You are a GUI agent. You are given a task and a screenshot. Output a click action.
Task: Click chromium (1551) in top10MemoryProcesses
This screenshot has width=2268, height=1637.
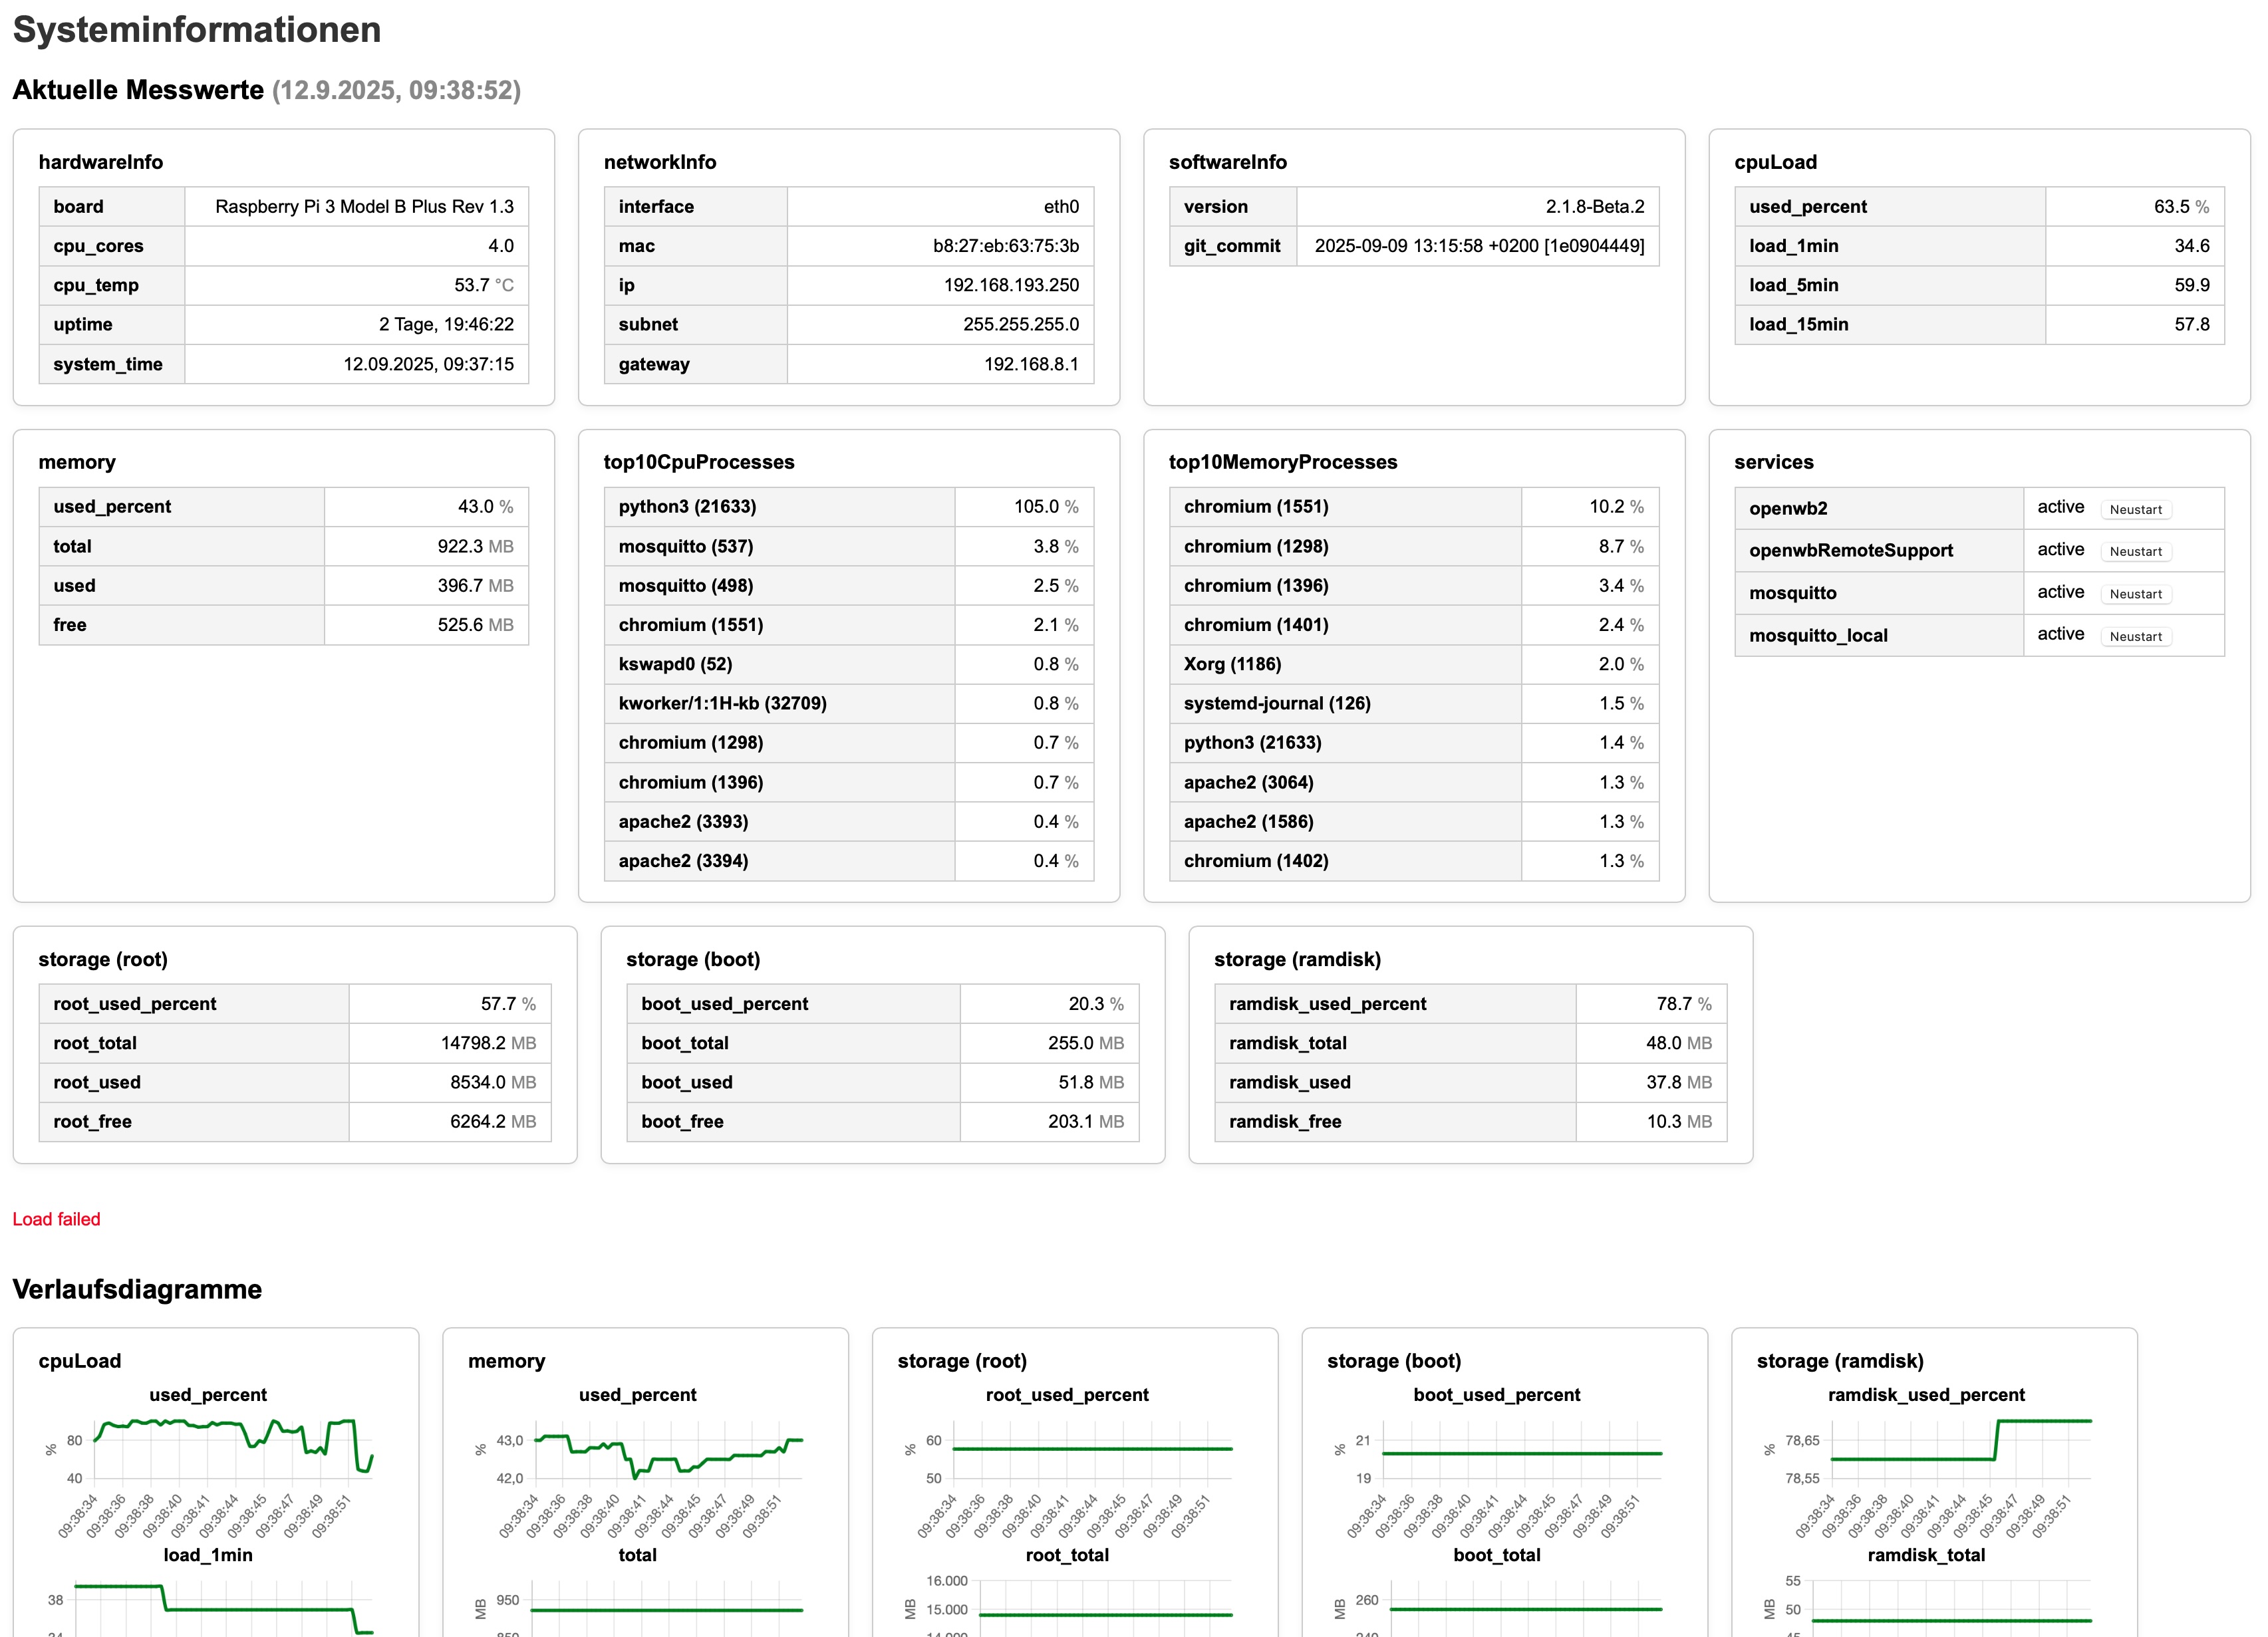coord(1256,507)
